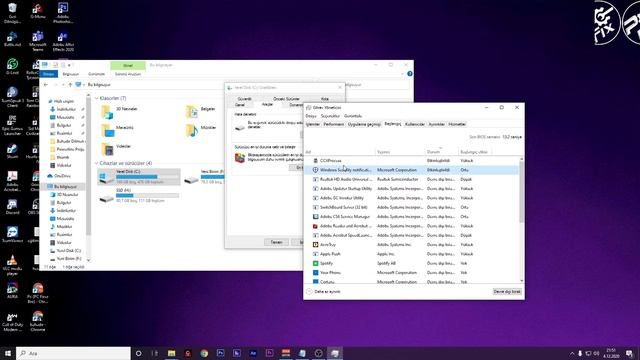Select Spotify icon in startup list

[x=315, y=263]
